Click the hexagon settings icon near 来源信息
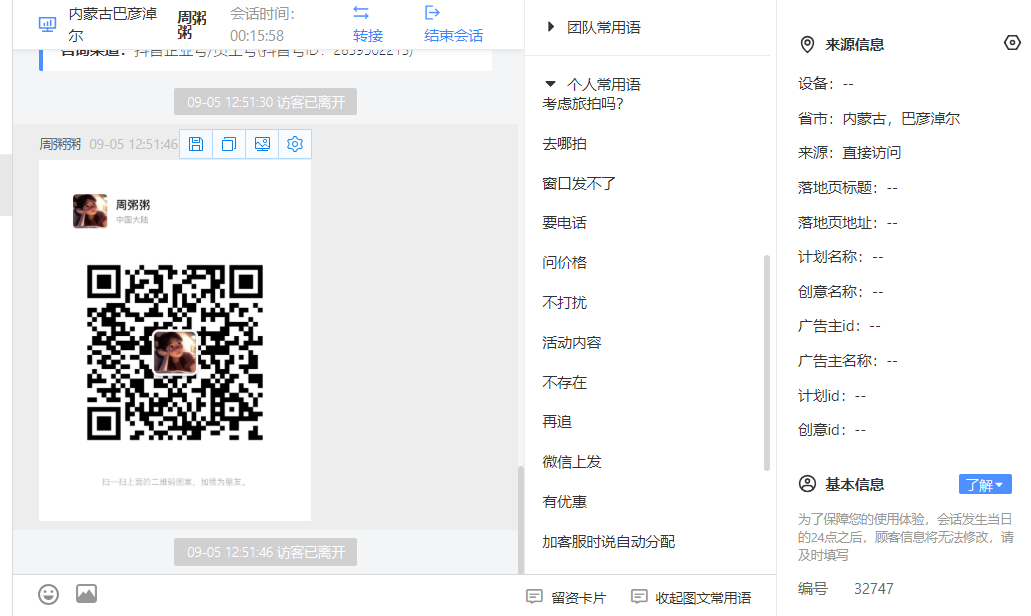Screen dimensions: 1031x616 coord(1012,43)
